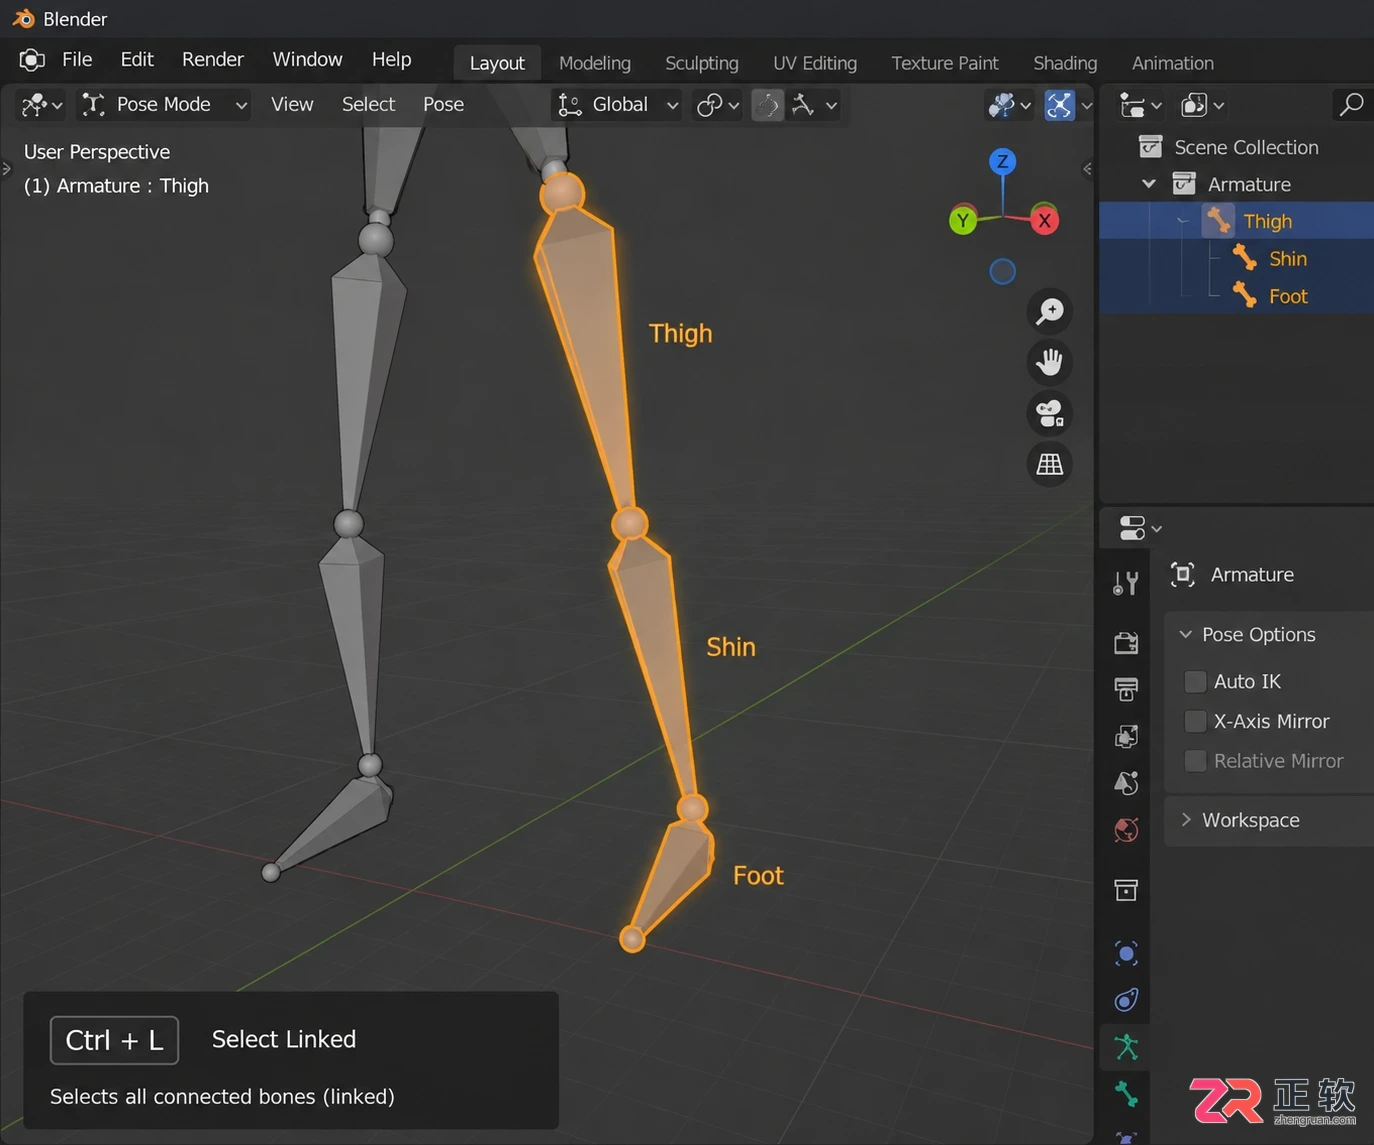Click the Y axis on navigation gizmo
1374x1145 pixels.
coord(963,221)
